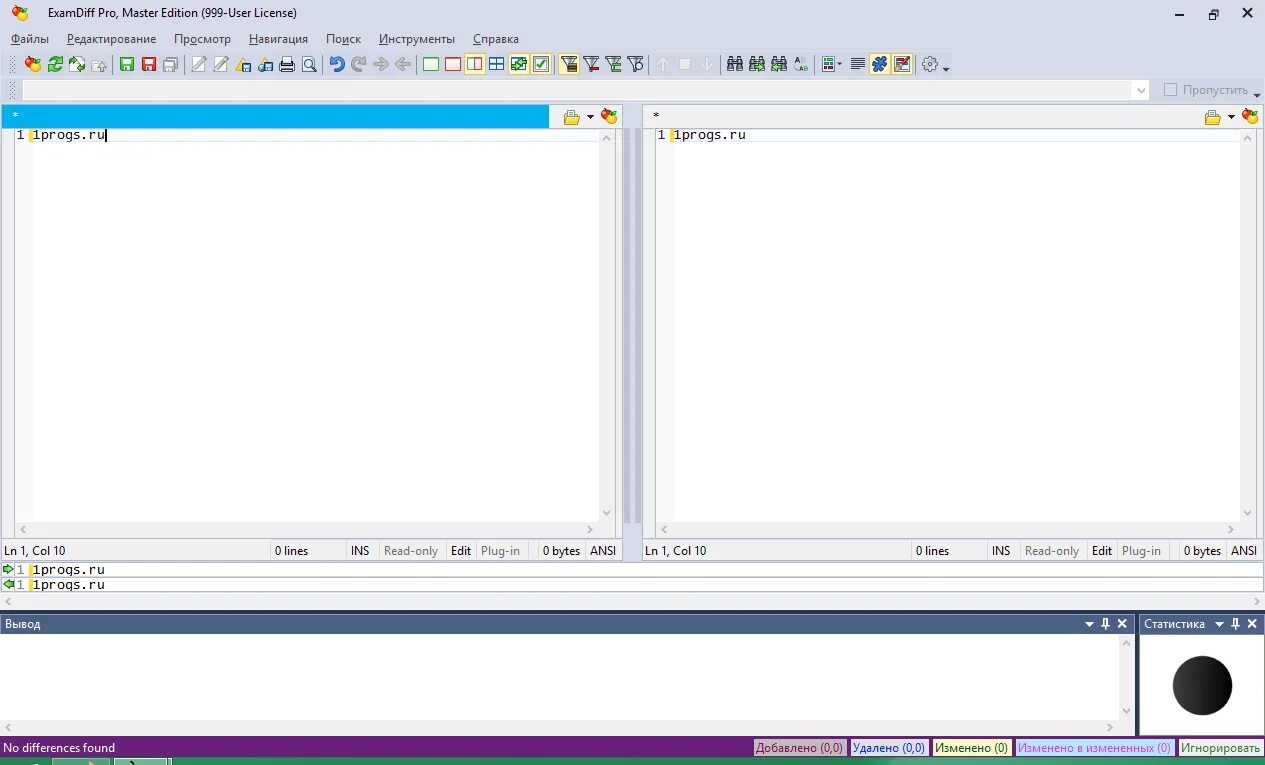Viewport: 1265px width, 765px height.
Task: Toggle the split vertical two-pane view icon
Action: pyautogui.click(x=474, y=65)
